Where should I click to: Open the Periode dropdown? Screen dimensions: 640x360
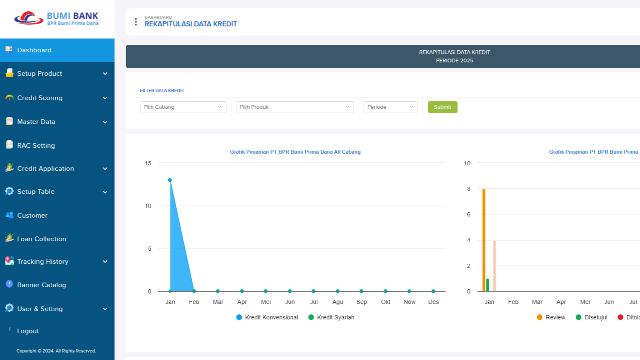point(390,107)
